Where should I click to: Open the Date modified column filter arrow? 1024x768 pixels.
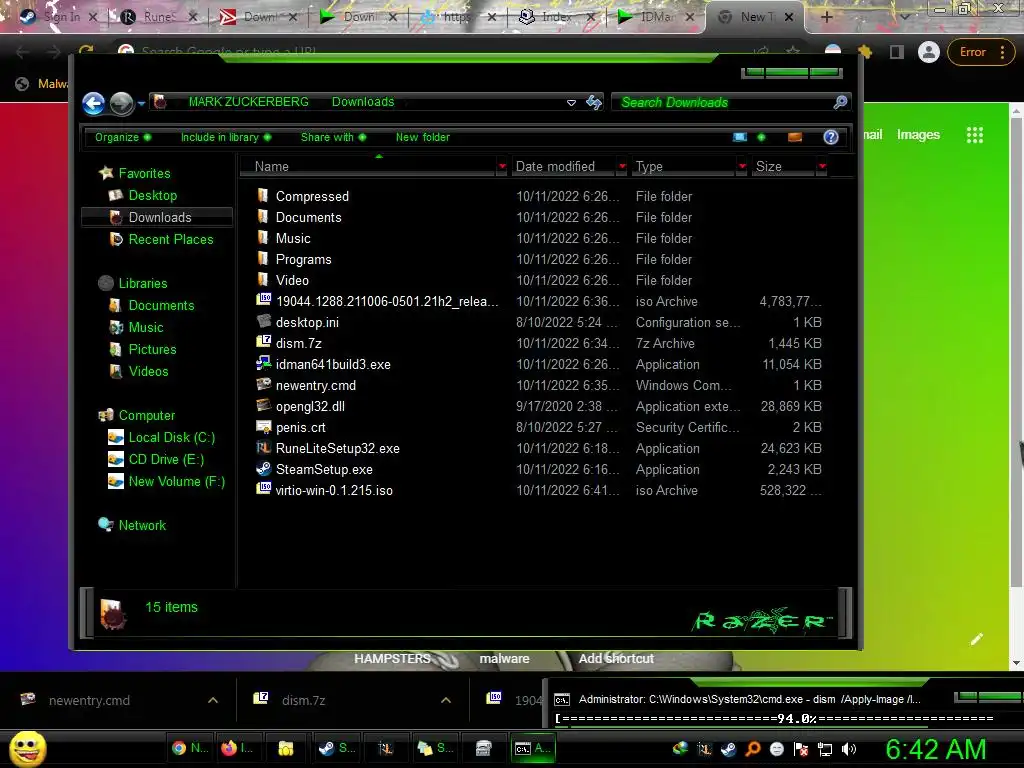pyautogui.click(x=622, y=167)
